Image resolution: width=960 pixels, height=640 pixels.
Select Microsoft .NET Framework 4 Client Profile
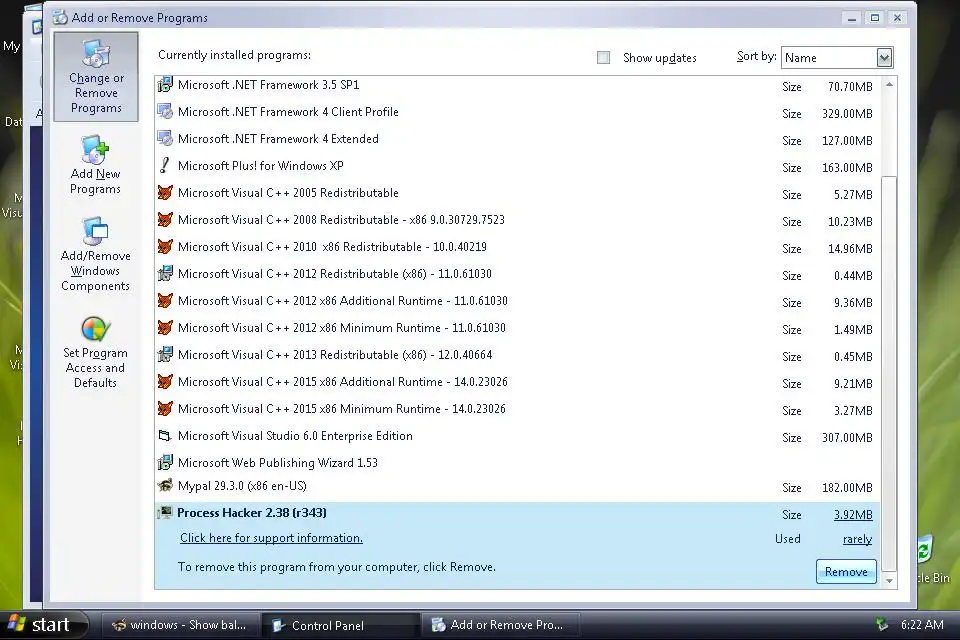(x=518, y=112)
